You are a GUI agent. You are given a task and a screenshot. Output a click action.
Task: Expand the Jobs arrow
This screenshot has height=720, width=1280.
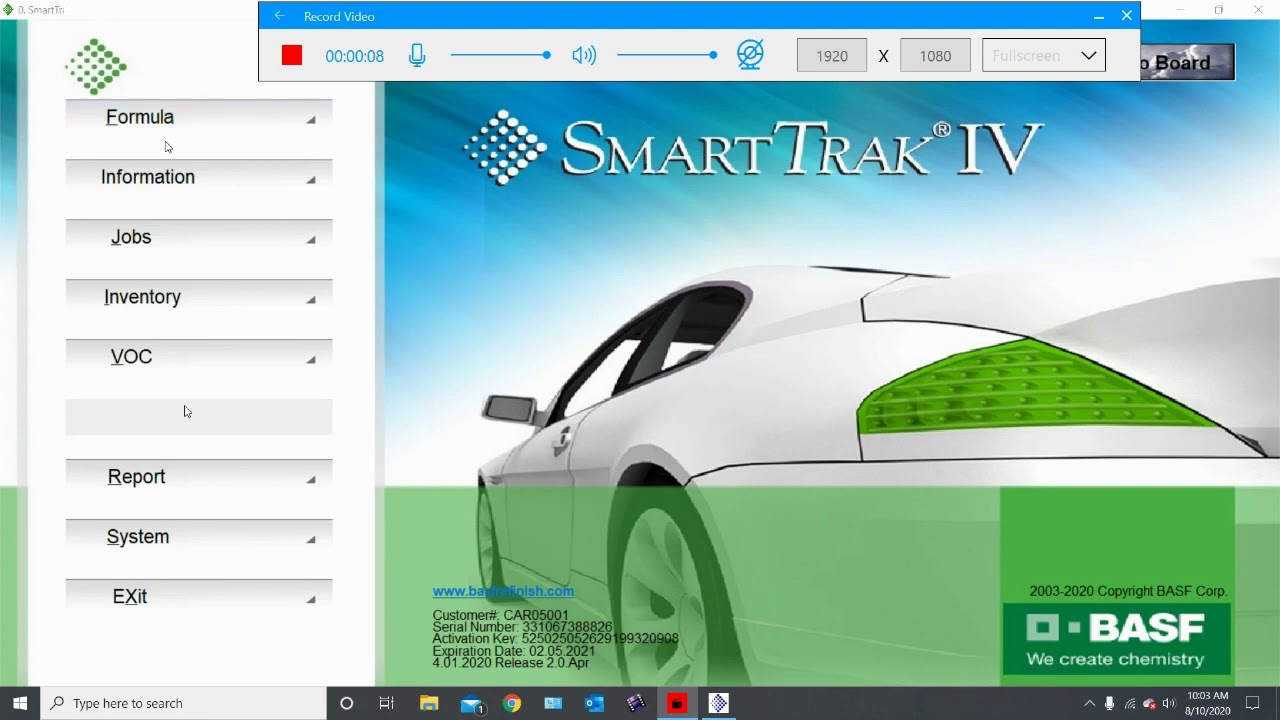(311, 240)
